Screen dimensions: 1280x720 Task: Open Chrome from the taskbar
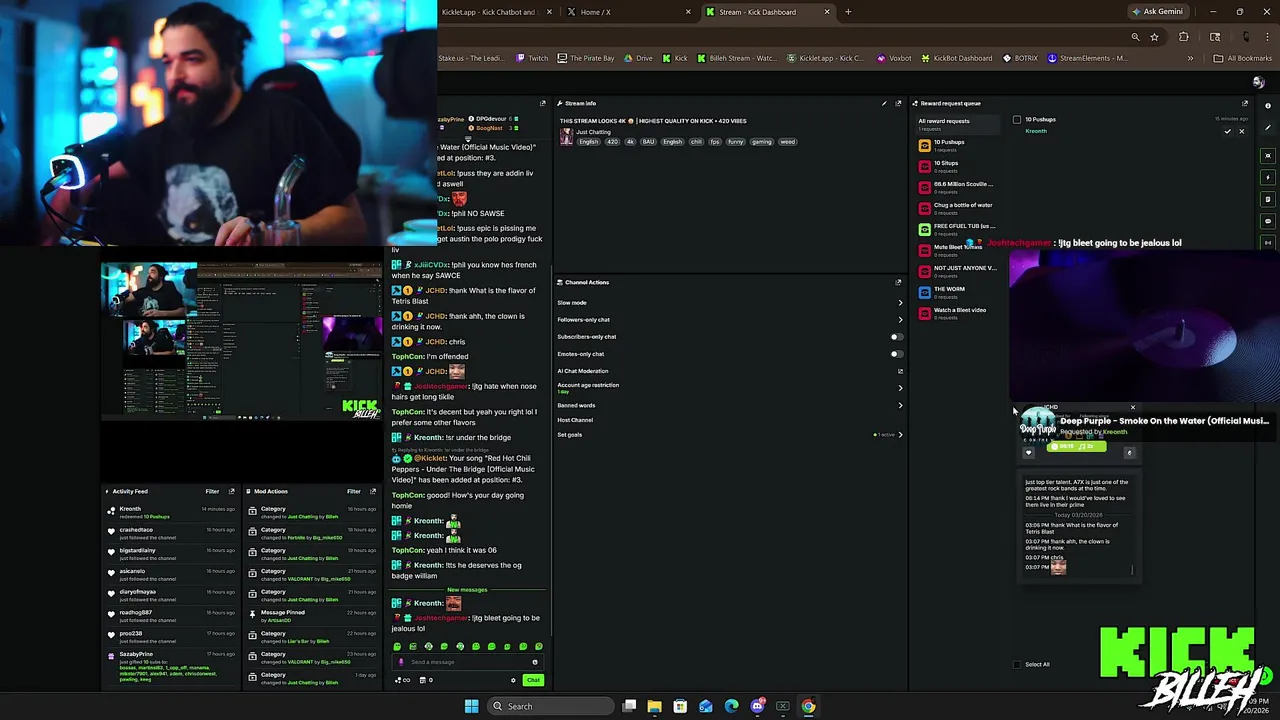coord(808,706)
